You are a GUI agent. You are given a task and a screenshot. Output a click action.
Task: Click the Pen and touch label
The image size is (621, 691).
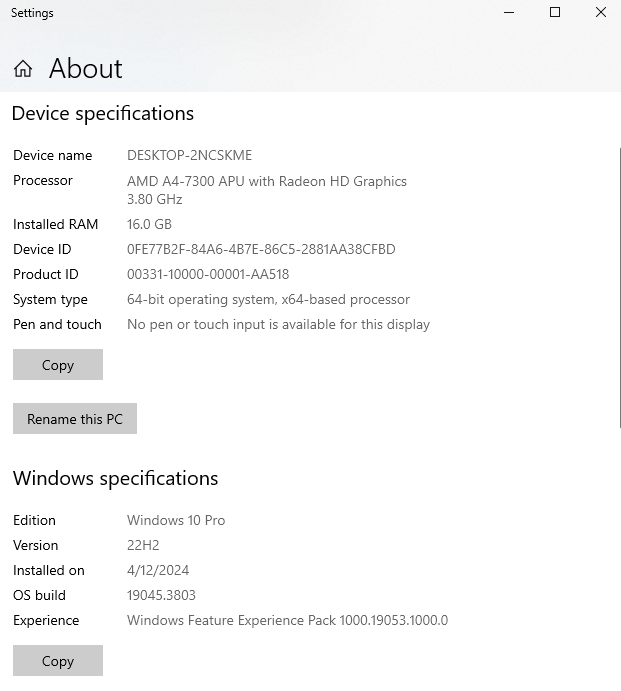[x=57, y=325]
